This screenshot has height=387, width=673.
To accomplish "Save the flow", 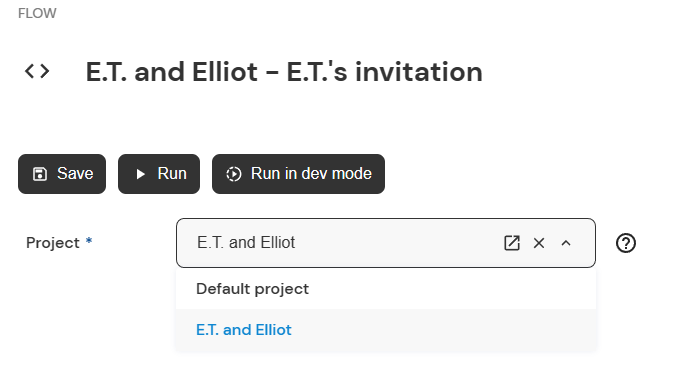I will (x=62, y=174).
